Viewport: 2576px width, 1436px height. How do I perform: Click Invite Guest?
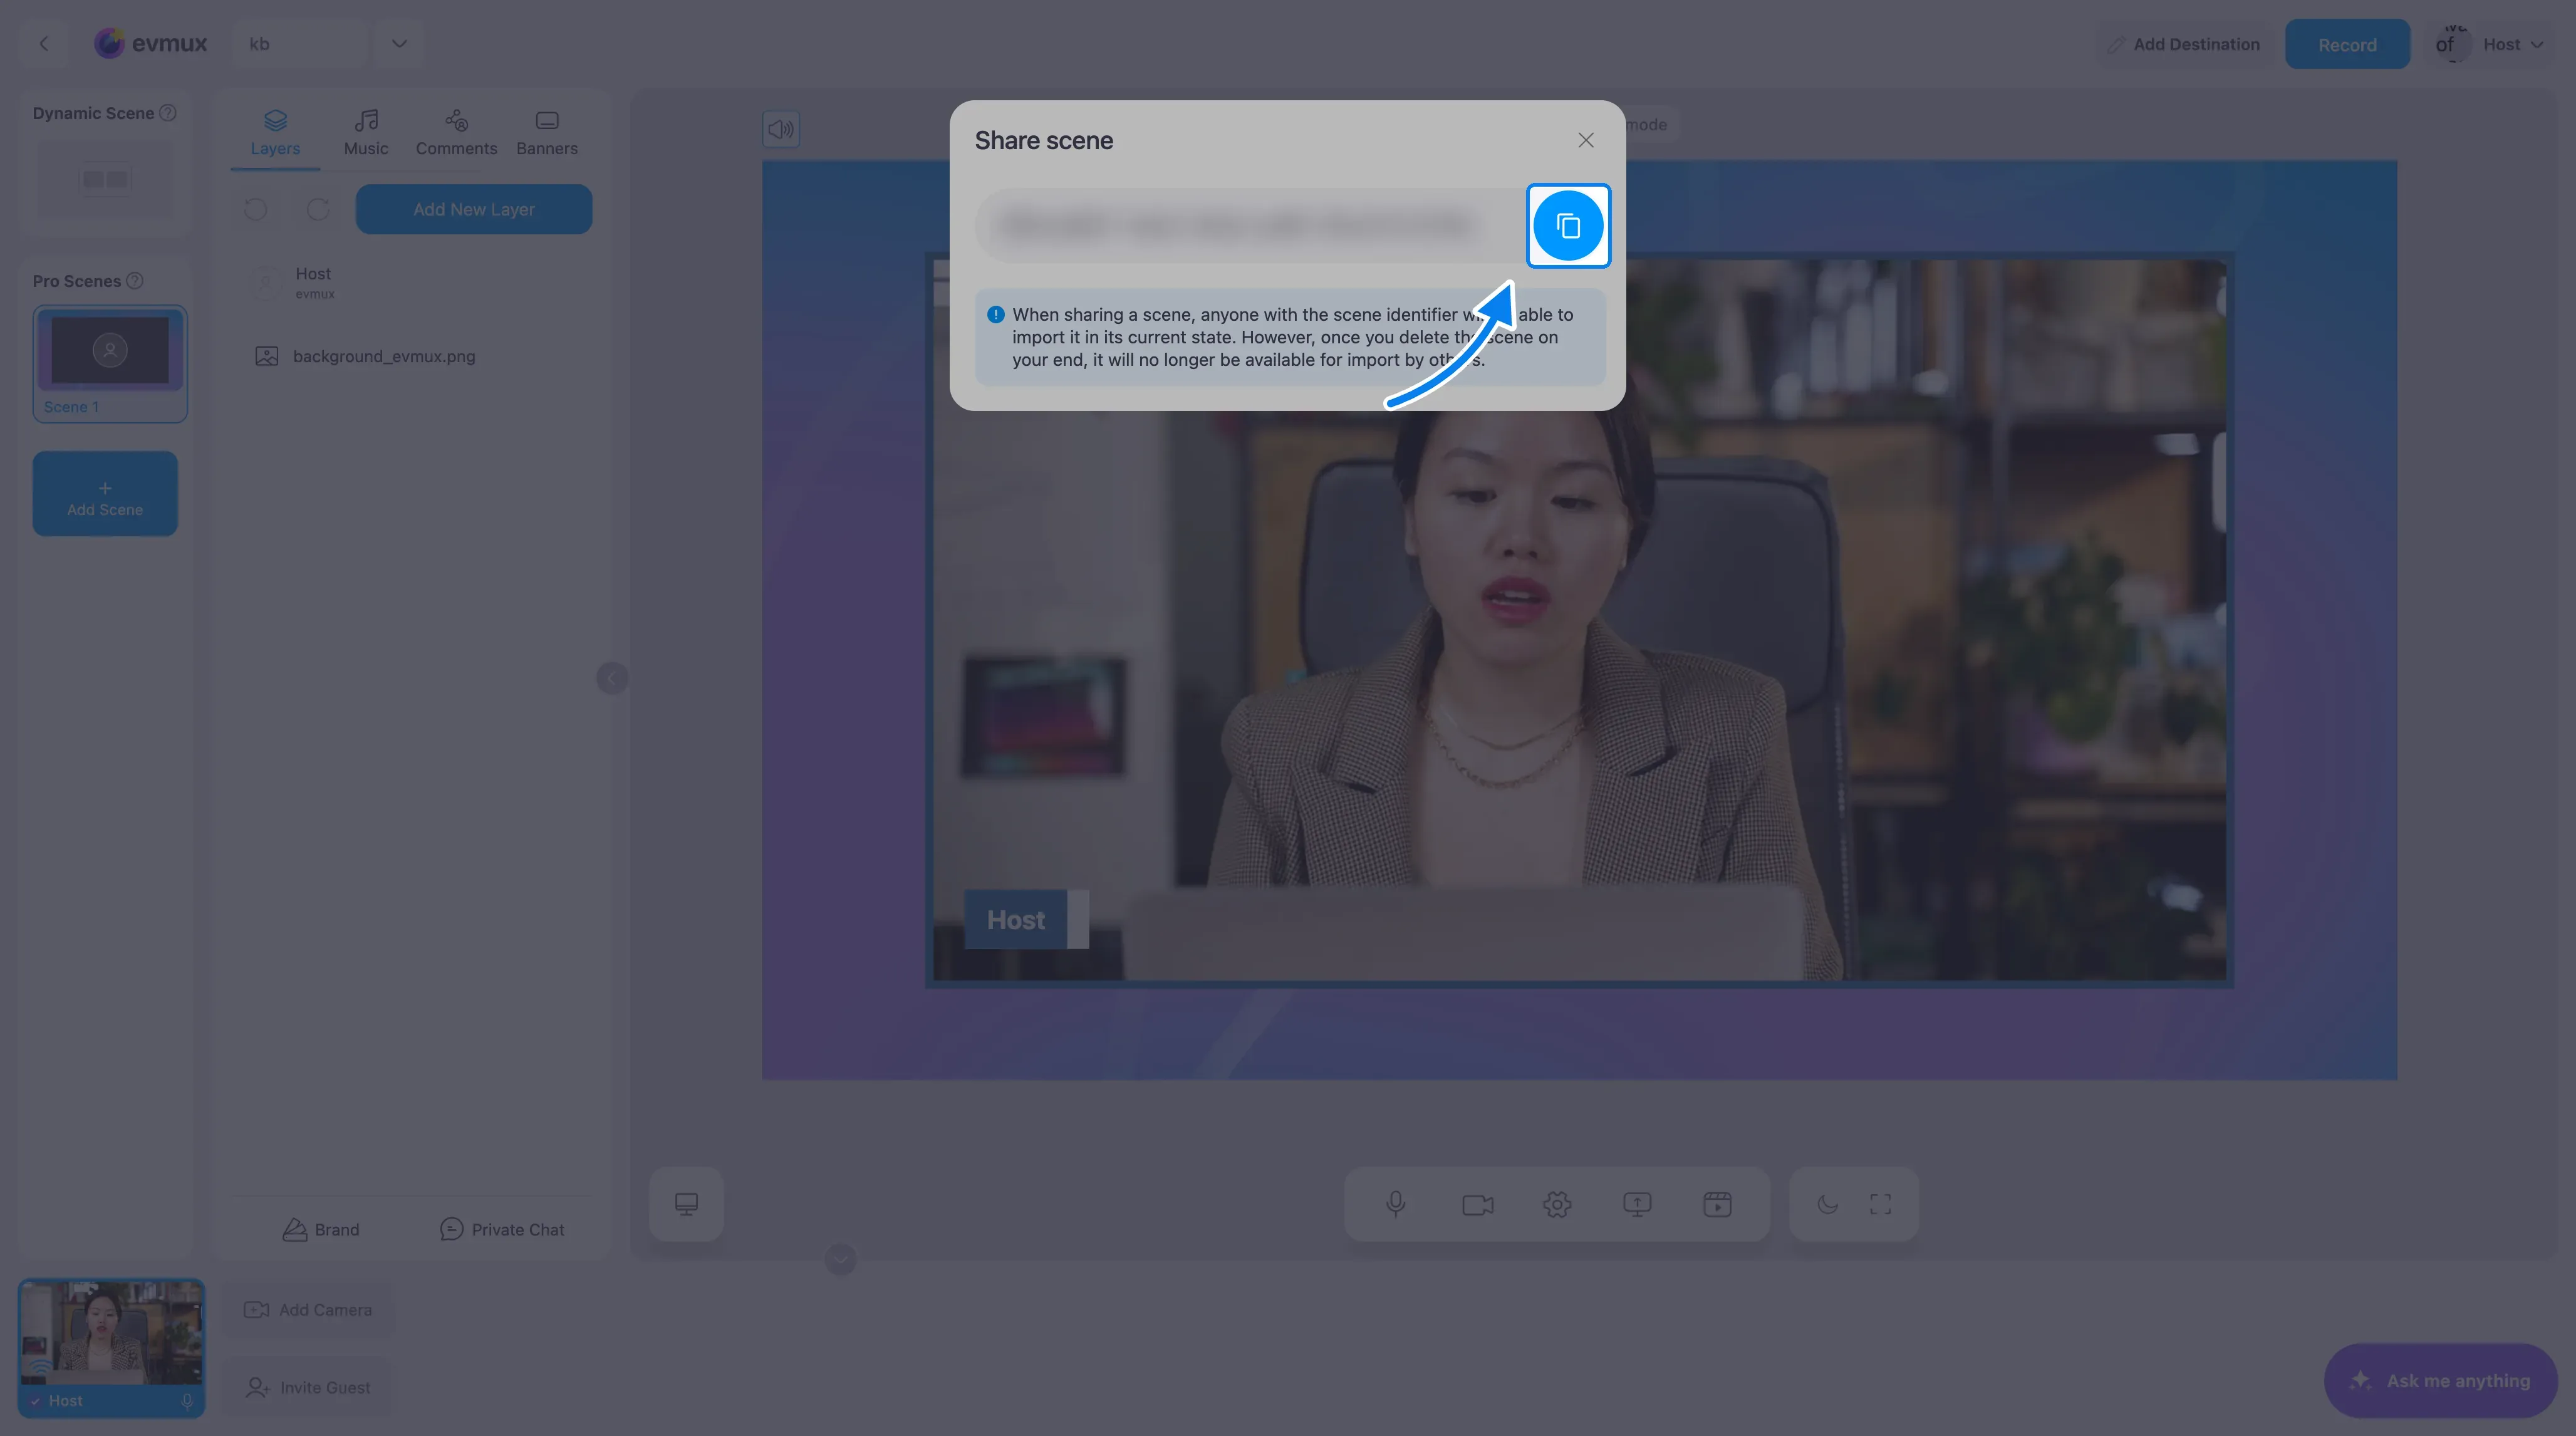pyautogui.click(x=308, y=1388)
